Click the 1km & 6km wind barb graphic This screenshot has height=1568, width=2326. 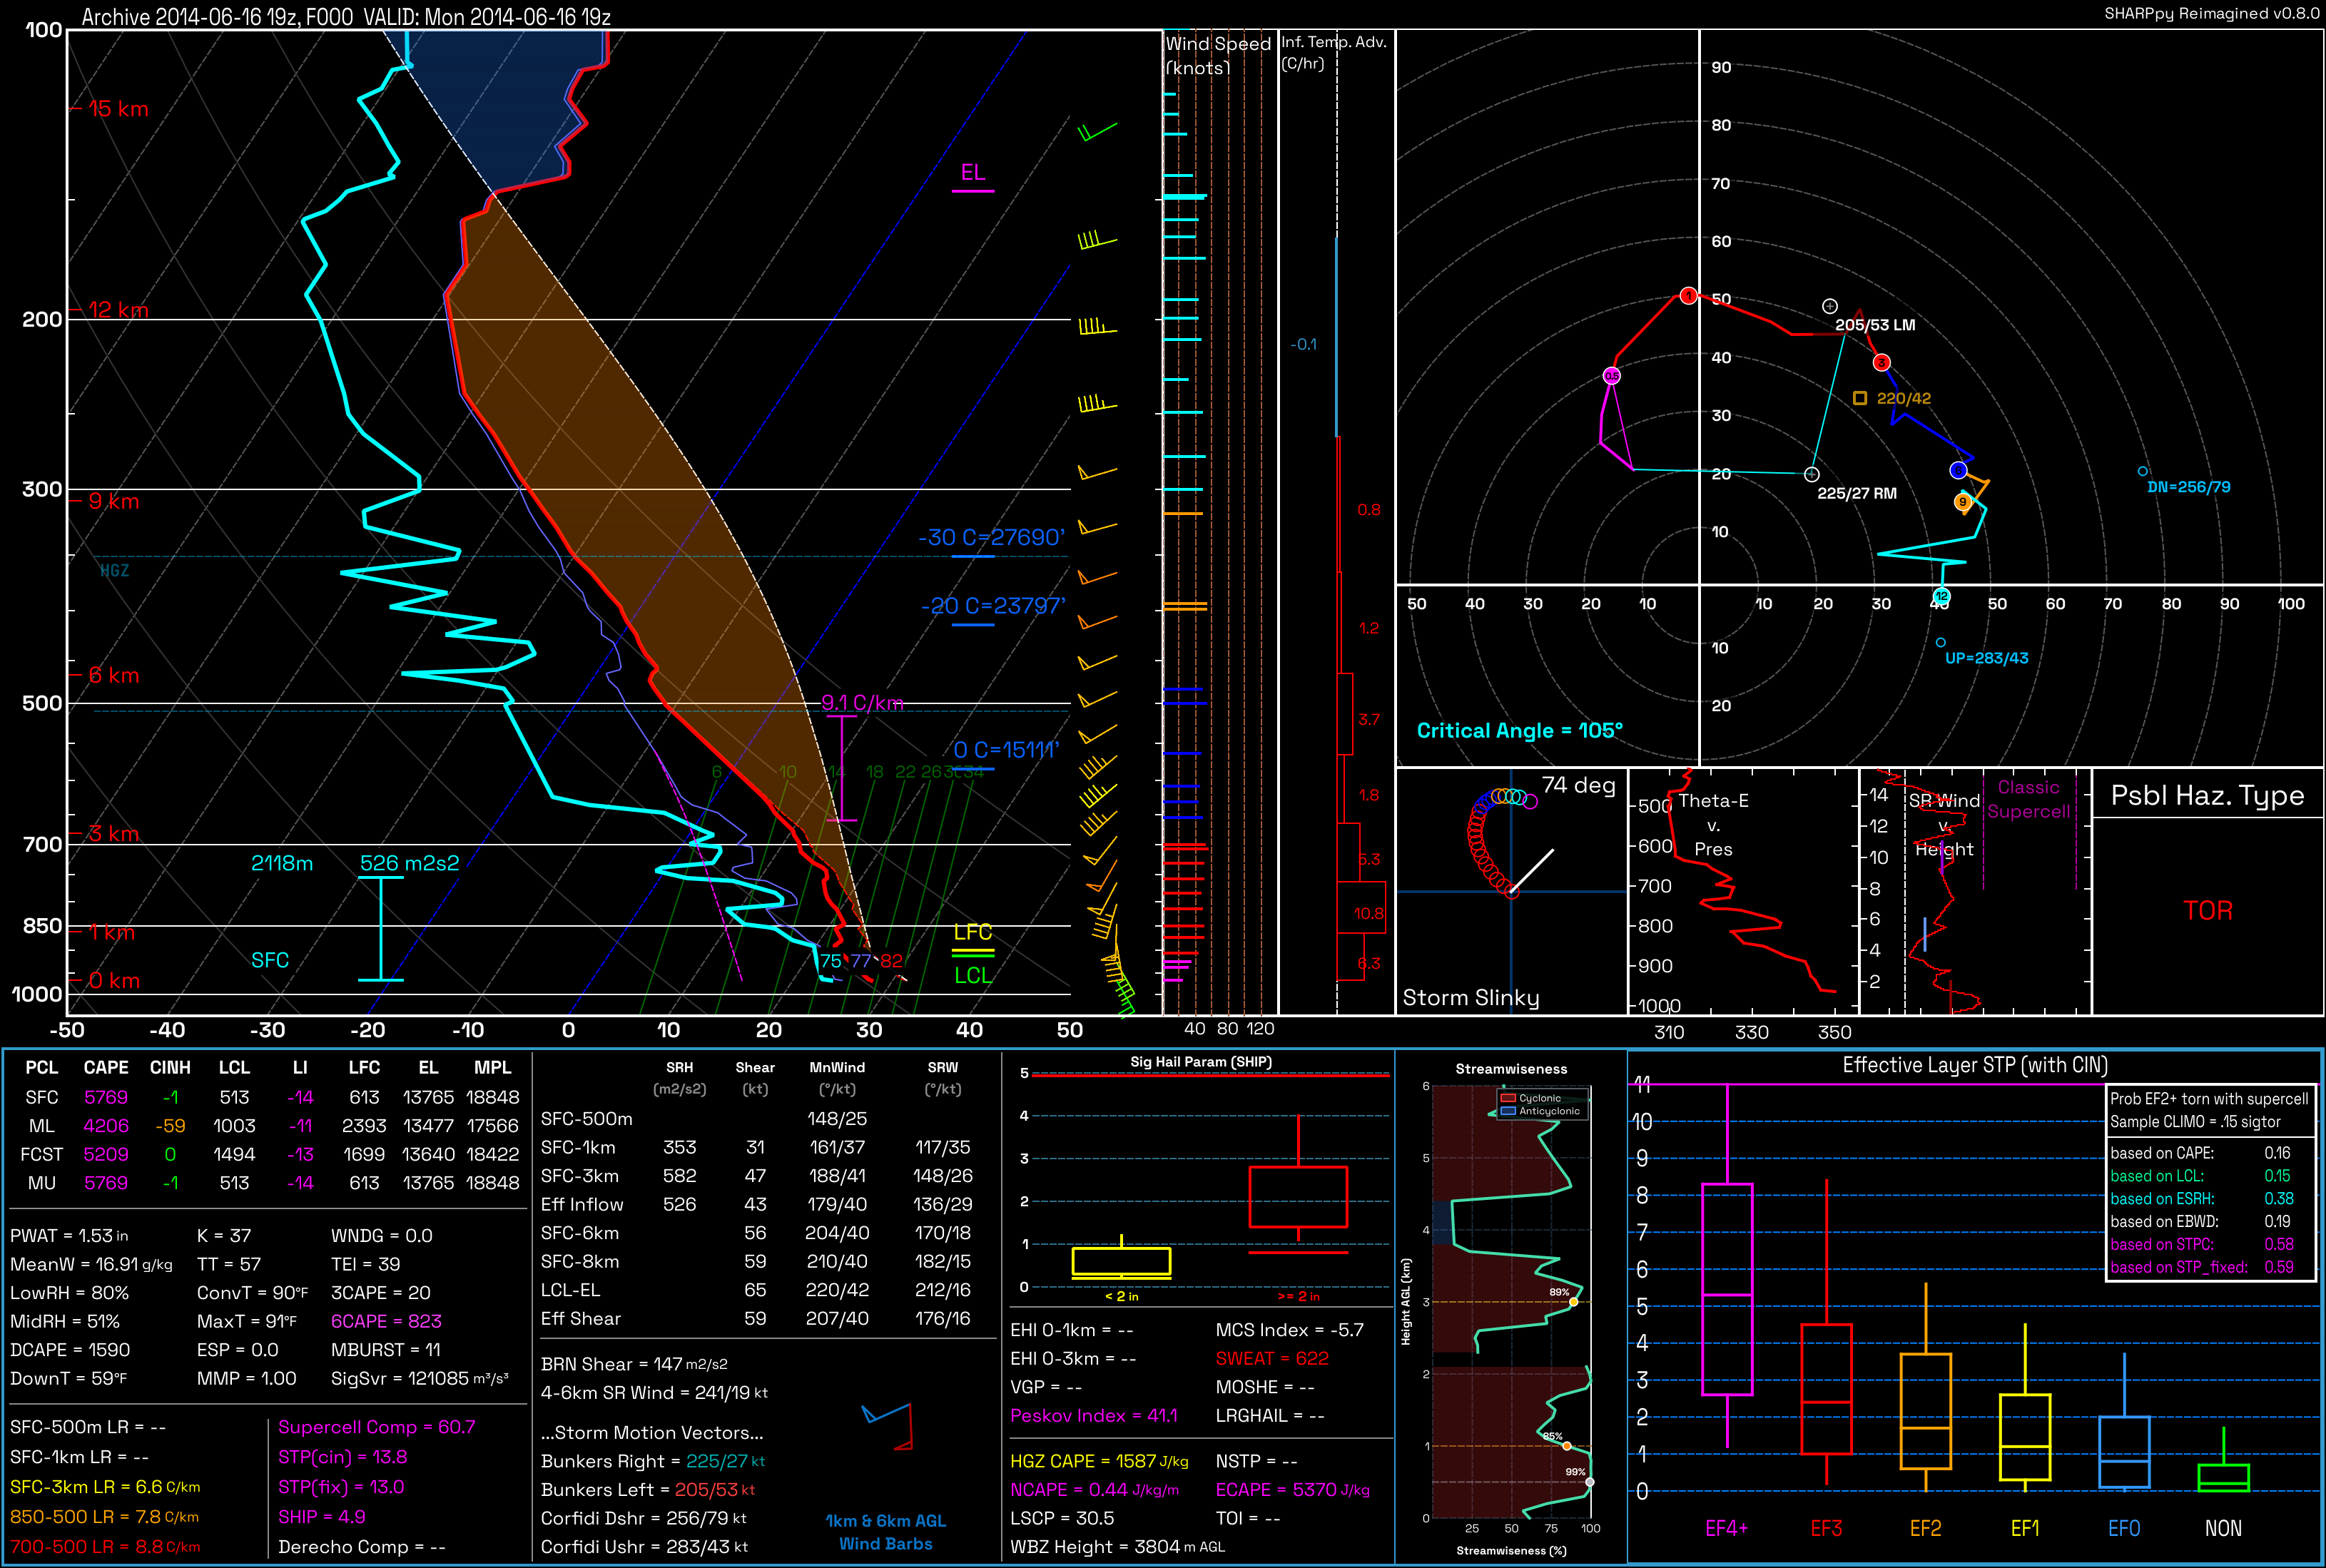(888, 1426)
